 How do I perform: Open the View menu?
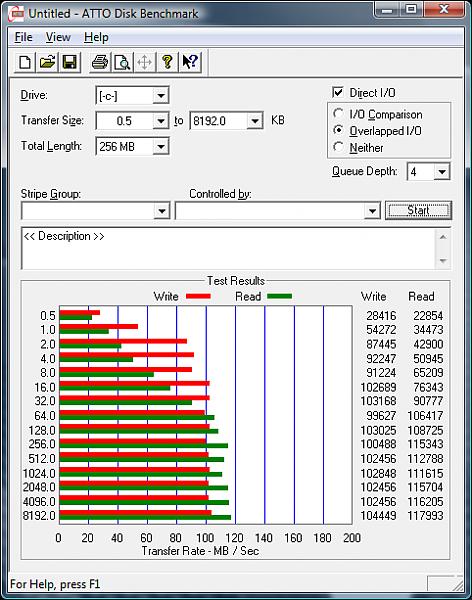pyautogui.click(x=58, y=37)
